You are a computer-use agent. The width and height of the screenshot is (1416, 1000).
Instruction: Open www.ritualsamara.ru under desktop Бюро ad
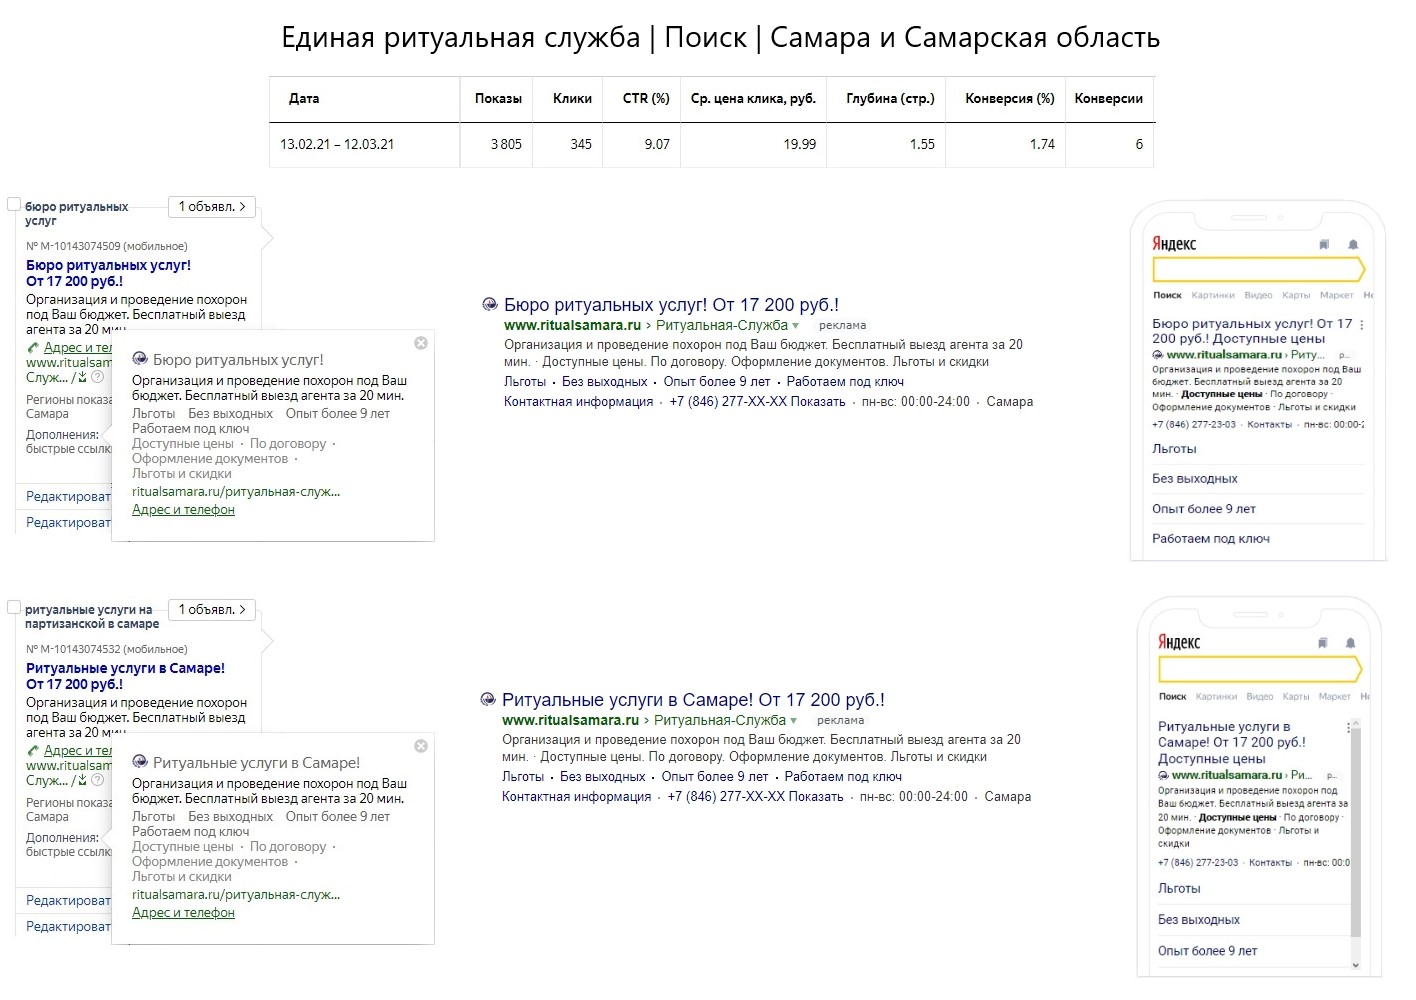(x=572, y=325)
